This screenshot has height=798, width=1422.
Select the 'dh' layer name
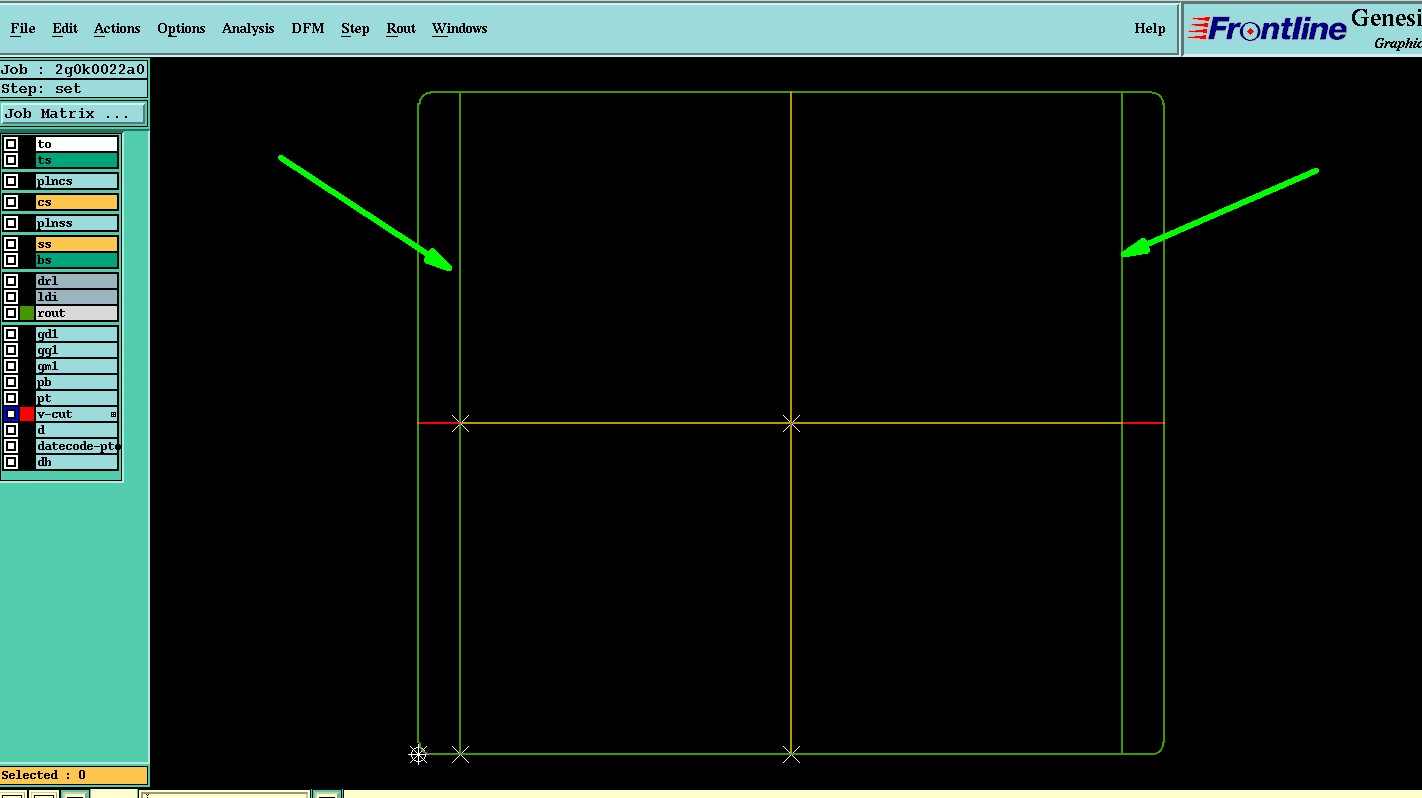click(x=77, y=462)
